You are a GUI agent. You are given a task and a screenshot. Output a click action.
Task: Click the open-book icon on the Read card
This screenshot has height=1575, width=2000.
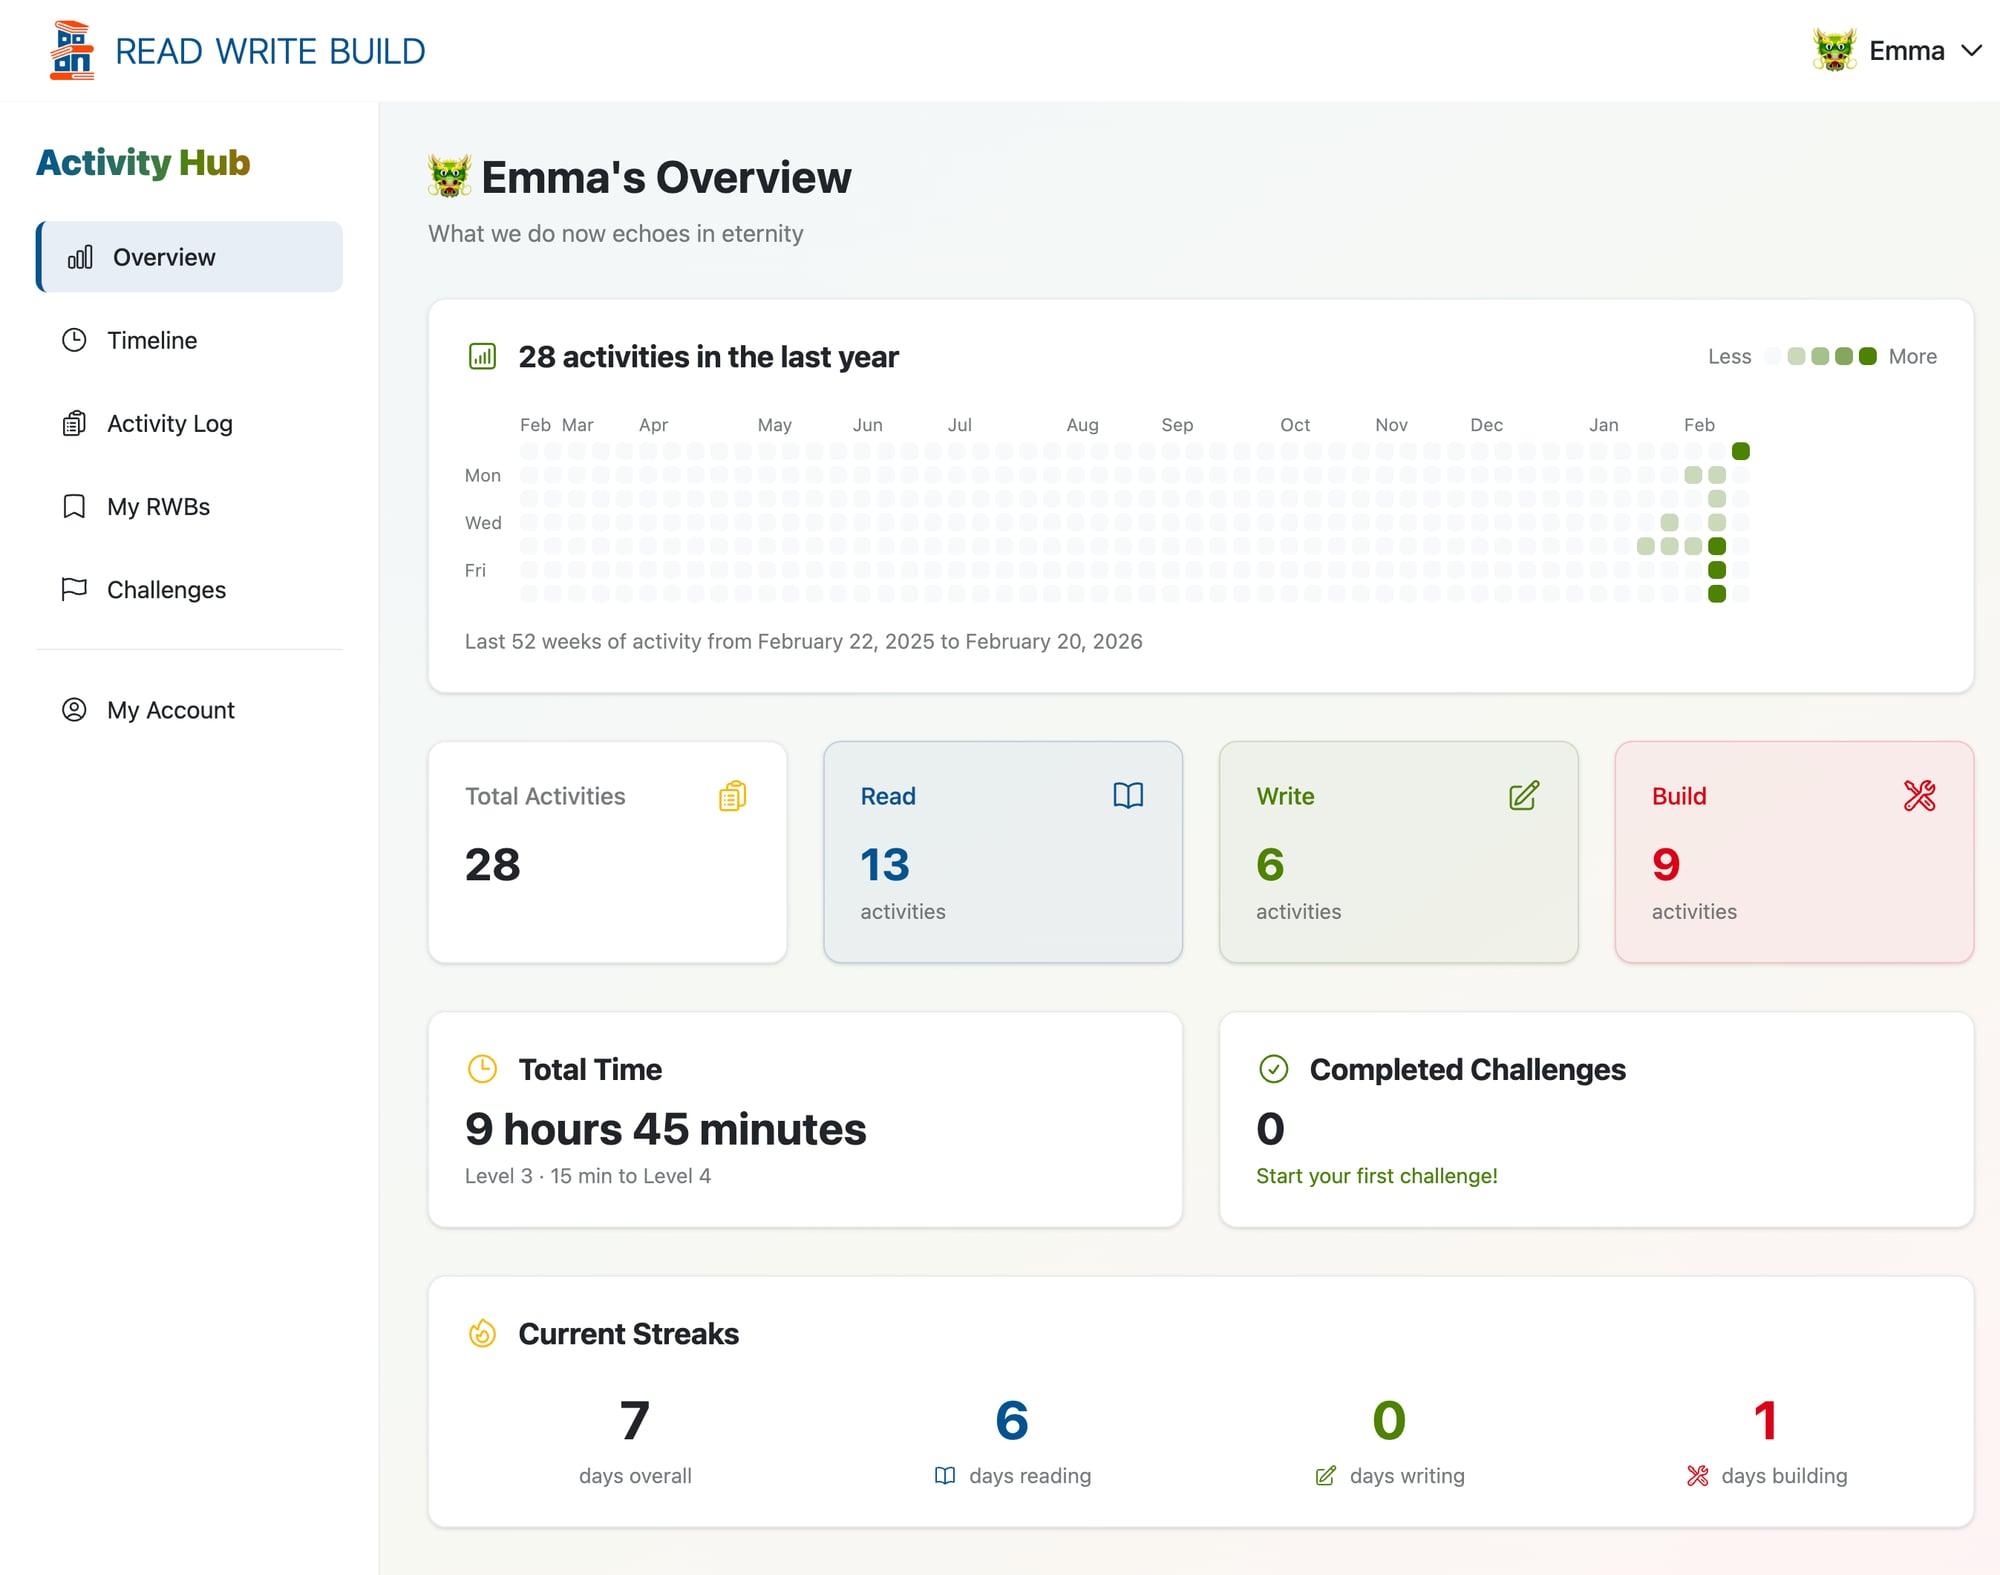(1127, 796)
